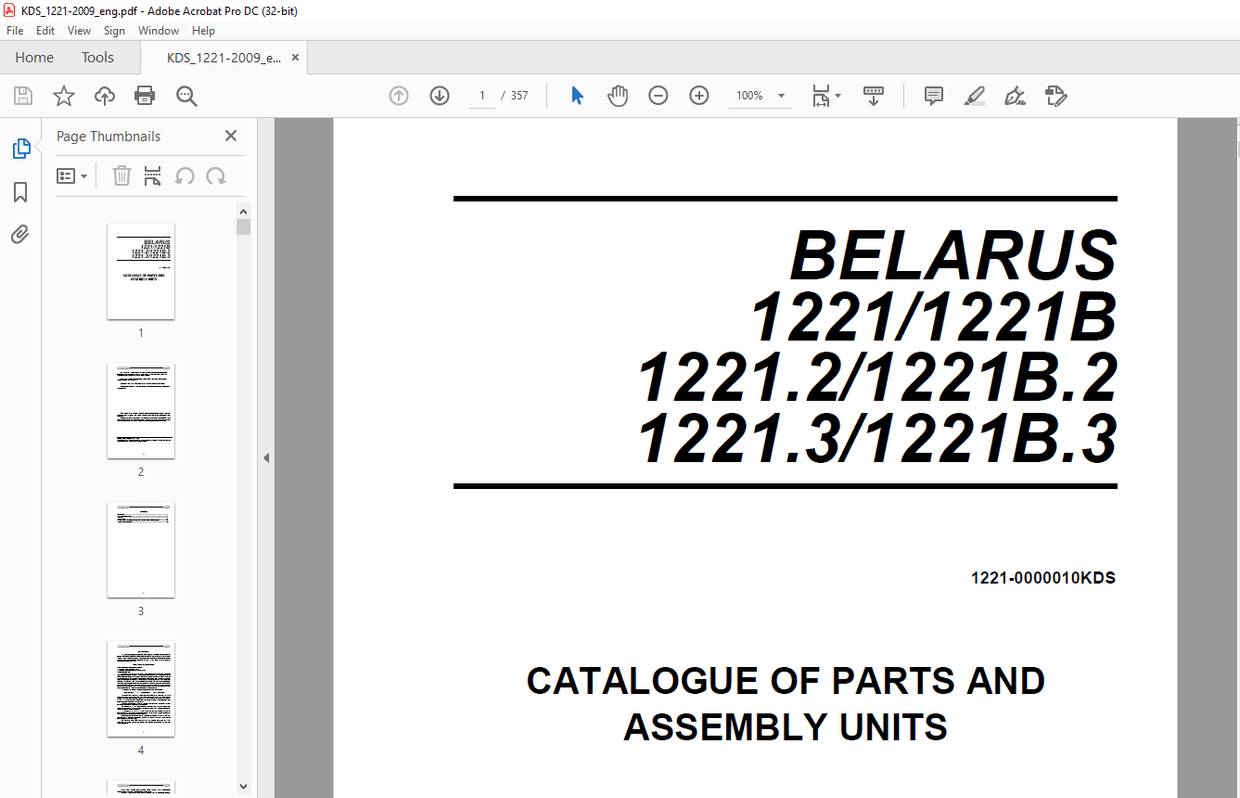The height and width of the screenshot is (798, 1240).
Task: Click zoom out to reduce magnification
Action: click(657, 95)
